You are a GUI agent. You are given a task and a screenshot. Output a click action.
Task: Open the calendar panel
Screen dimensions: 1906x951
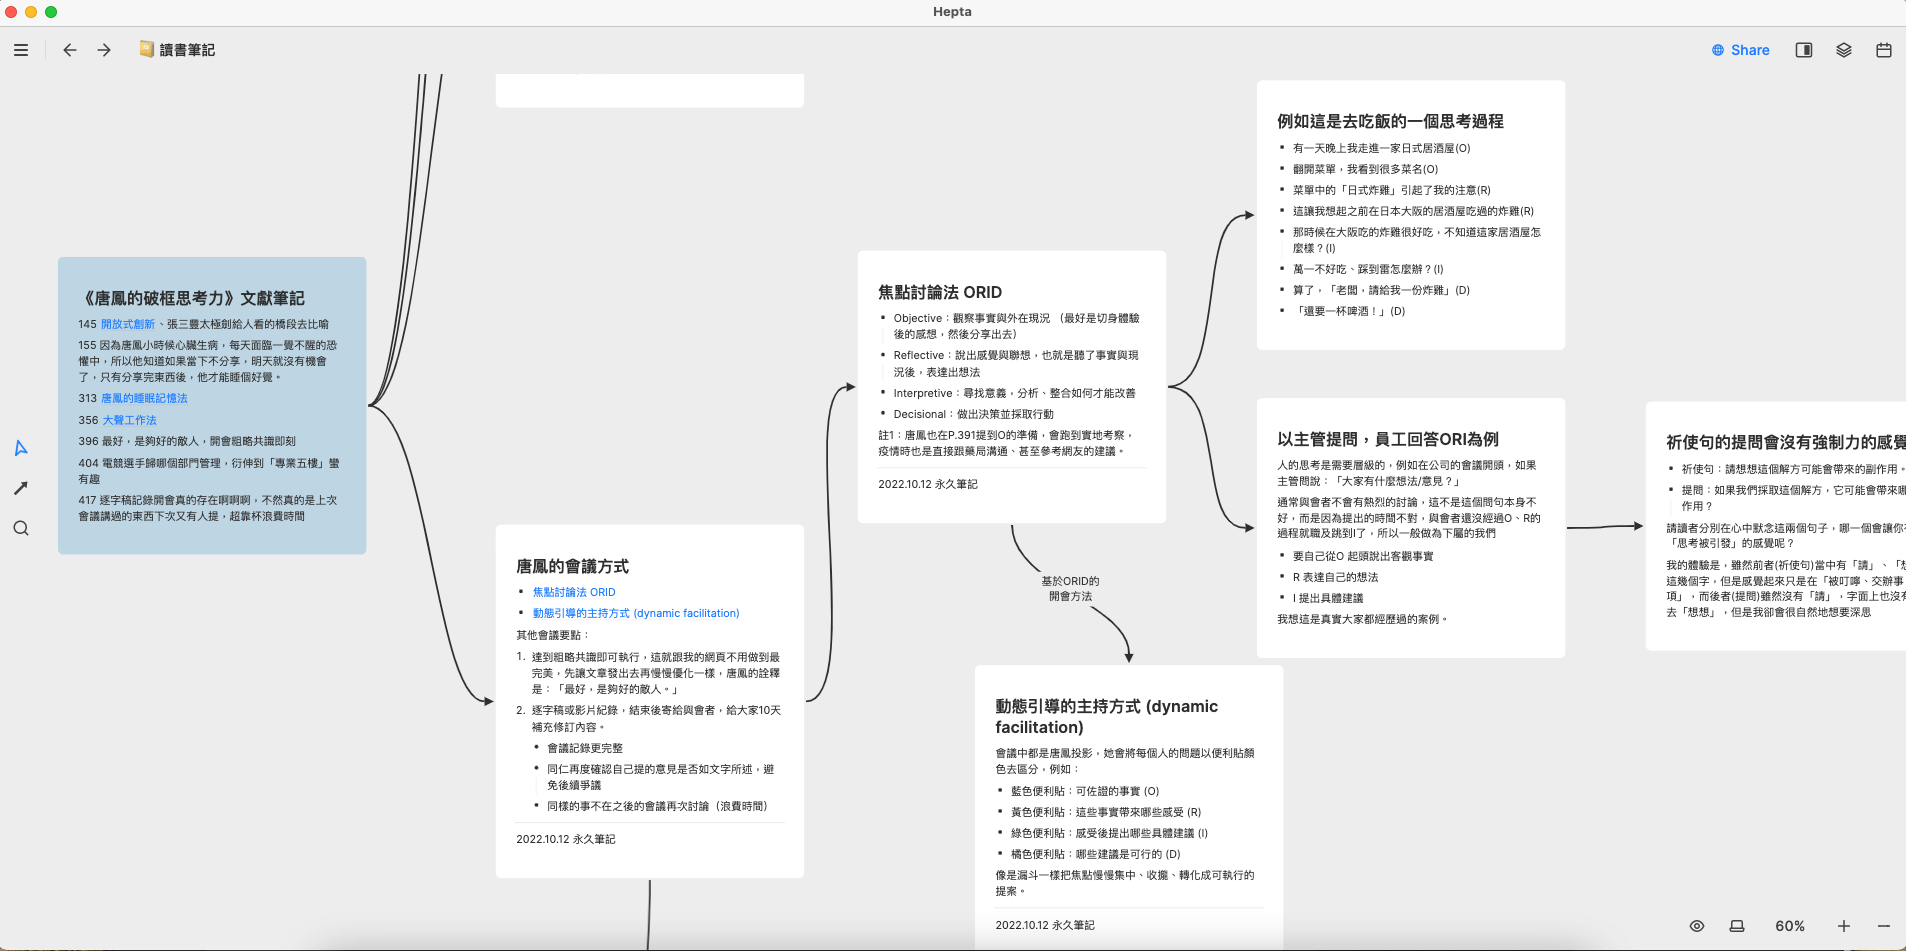[1884, 50]
